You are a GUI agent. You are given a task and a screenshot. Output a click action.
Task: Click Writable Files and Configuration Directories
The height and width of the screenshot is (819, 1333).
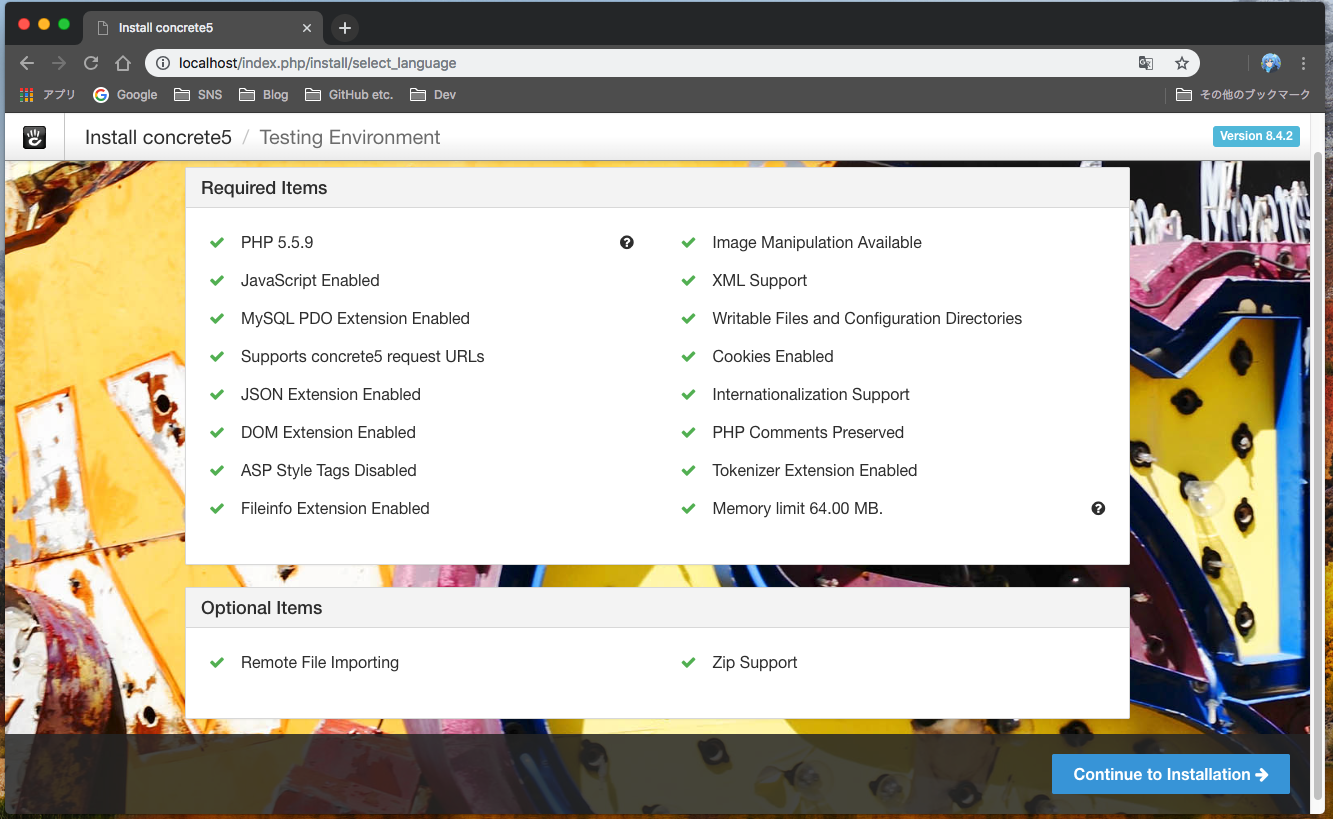(x=867, y=318)
